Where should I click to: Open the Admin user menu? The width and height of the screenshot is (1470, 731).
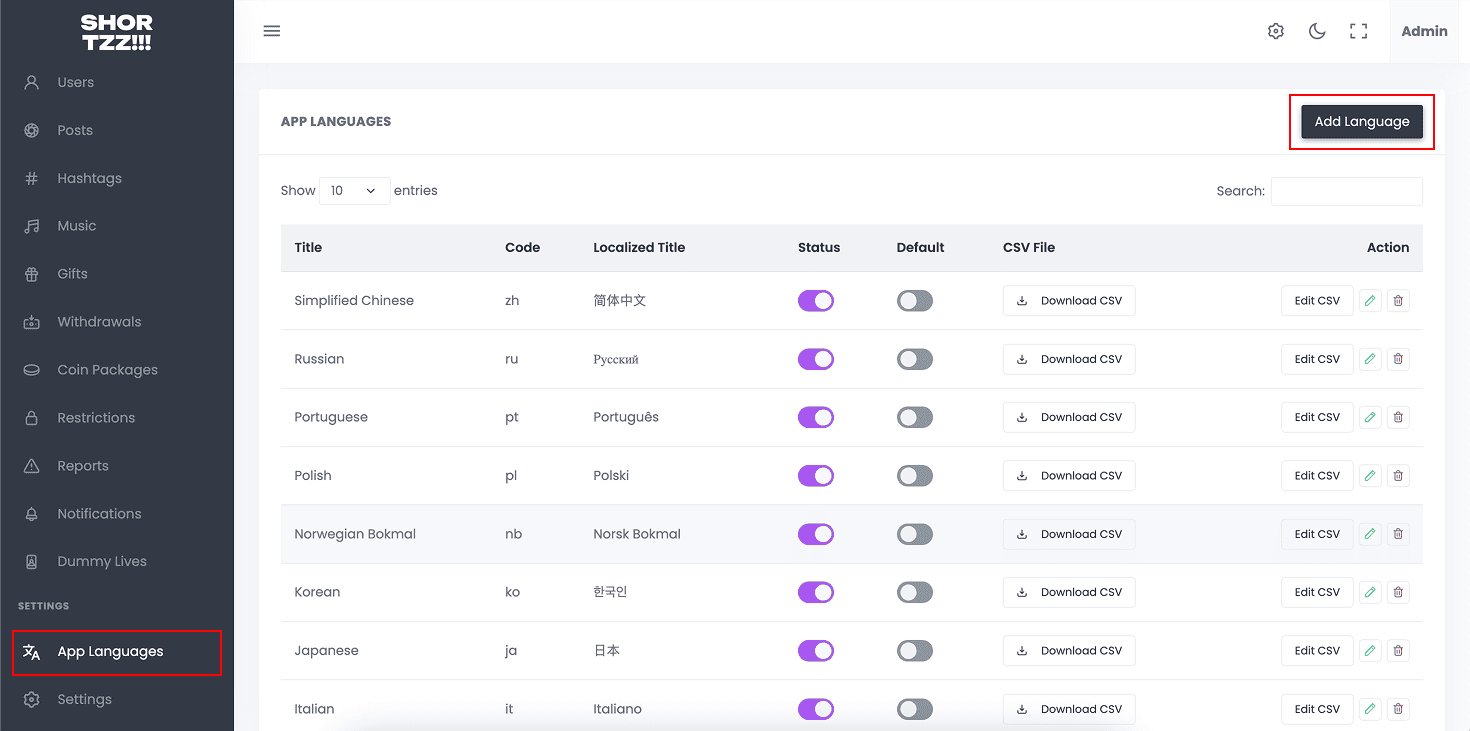point(1424,31)
